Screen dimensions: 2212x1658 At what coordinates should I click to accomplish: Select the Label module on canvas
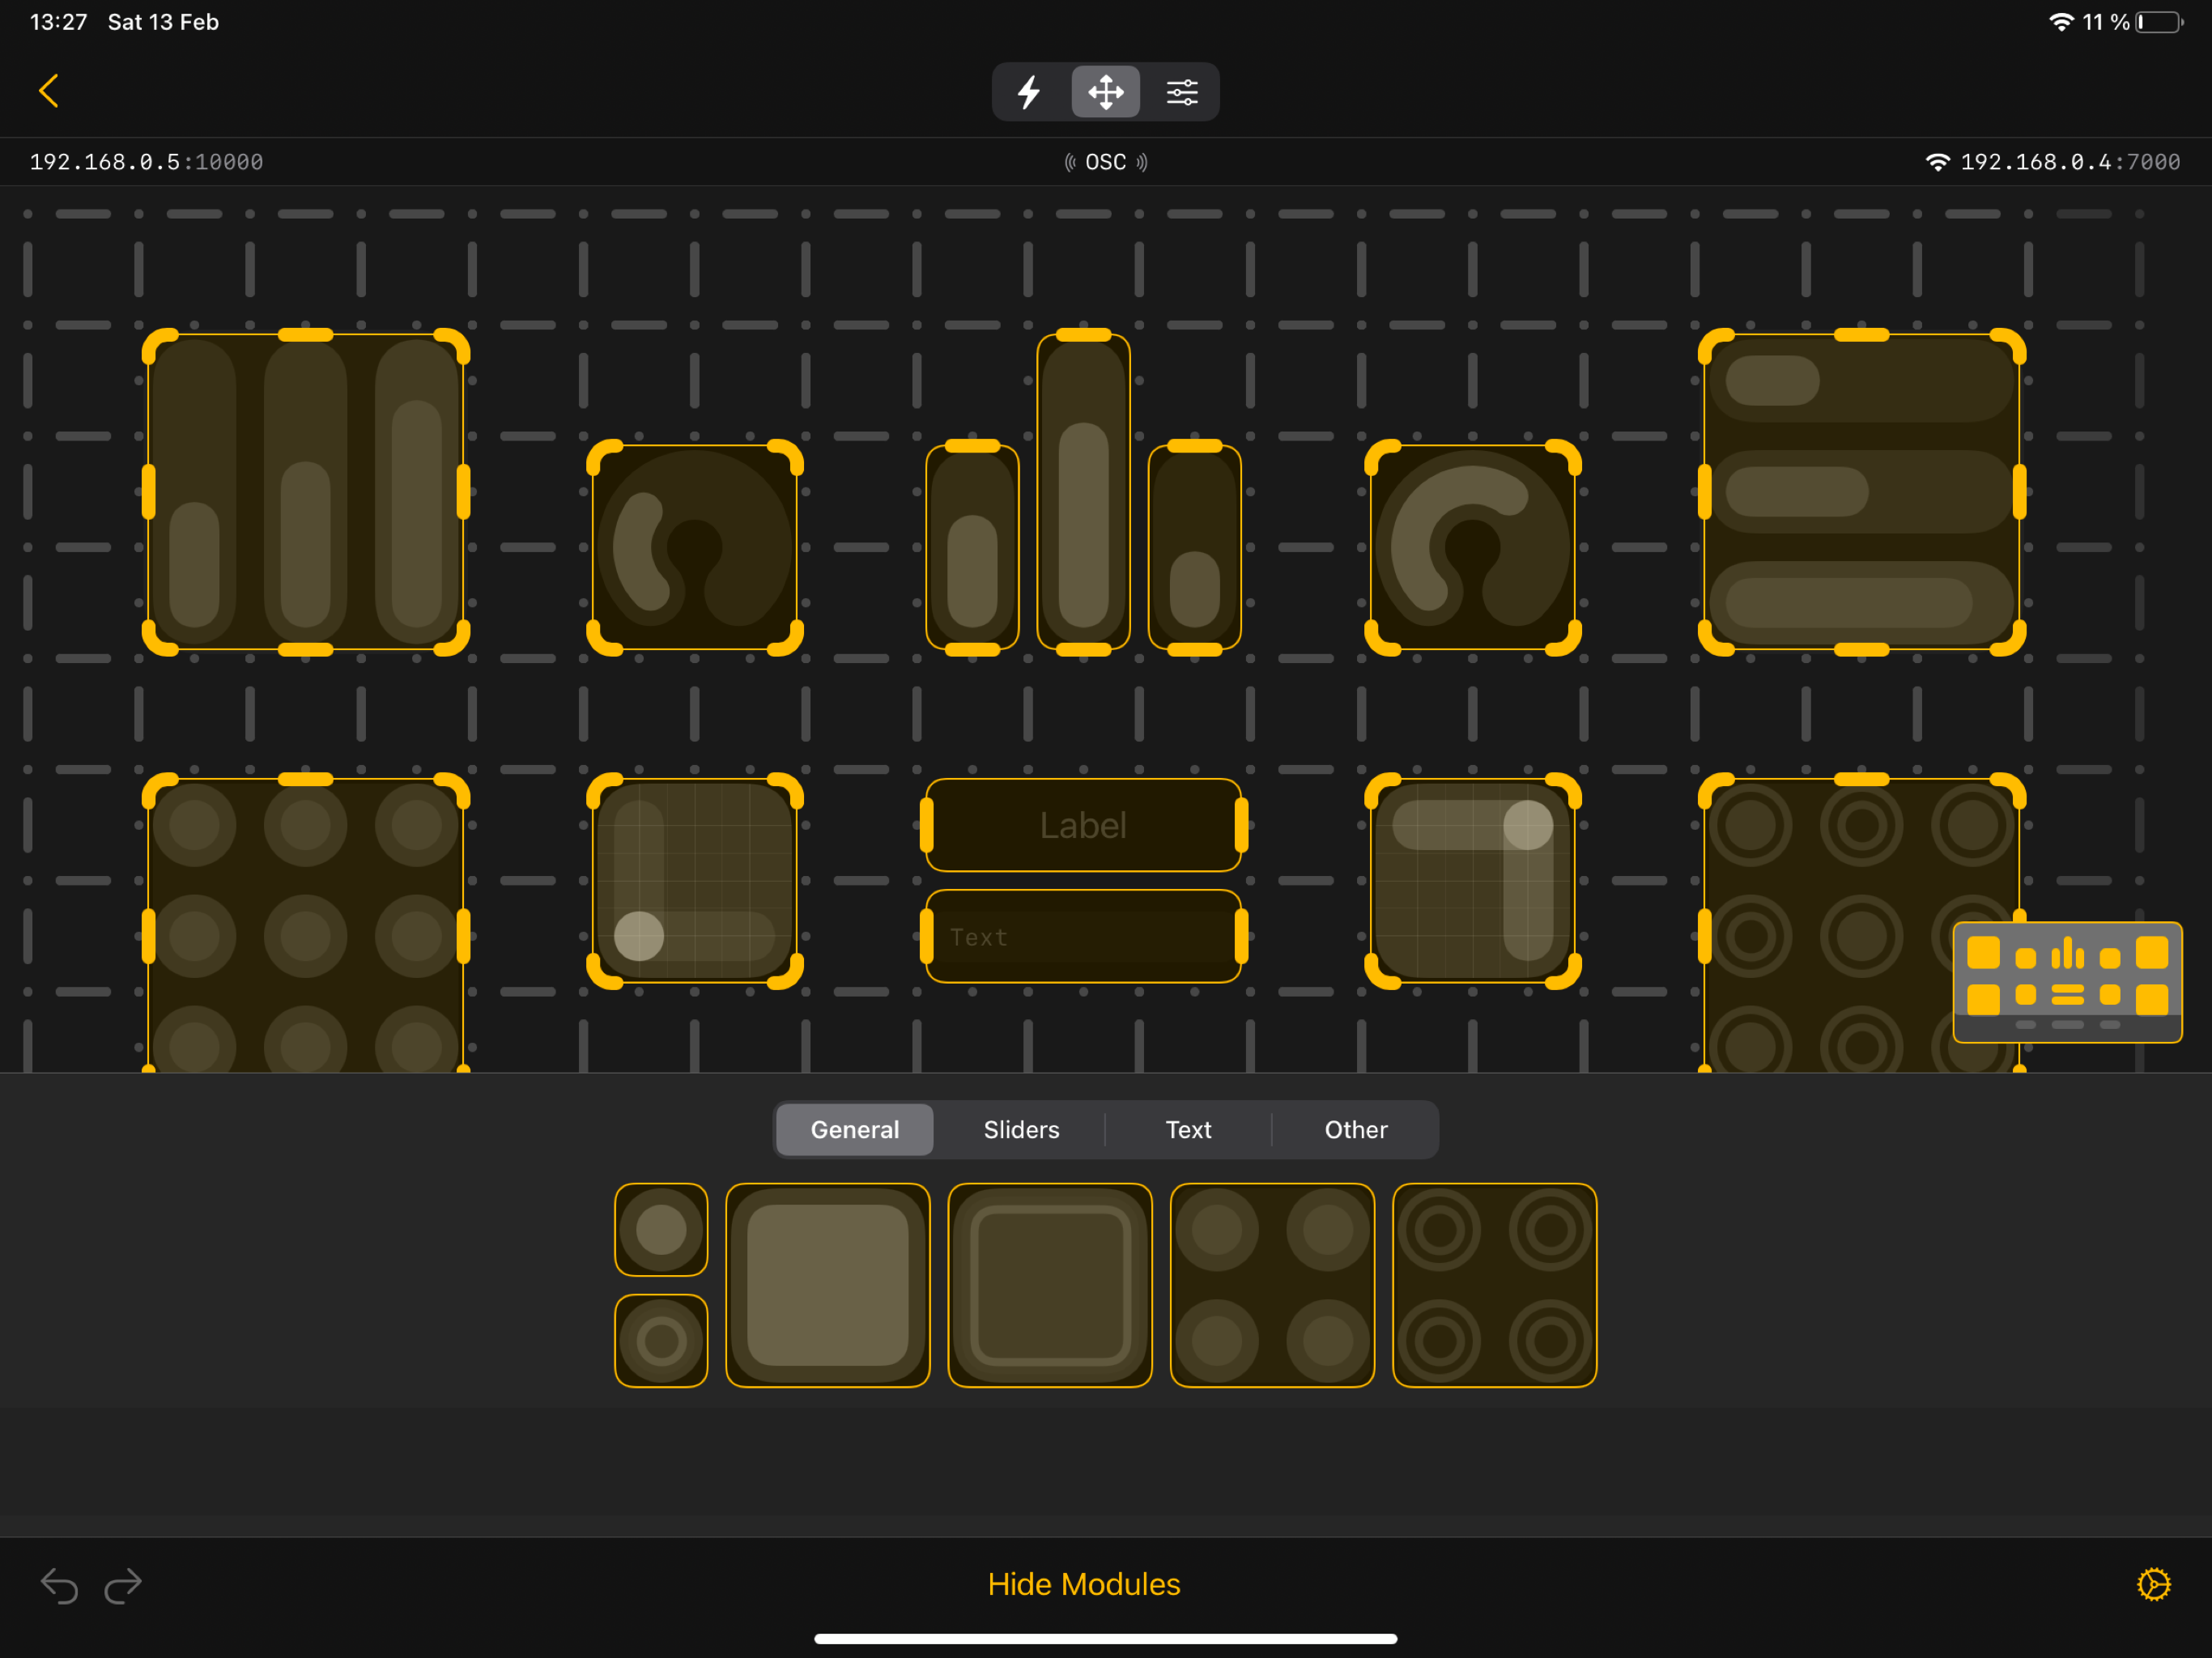[x=1084, y=825]
